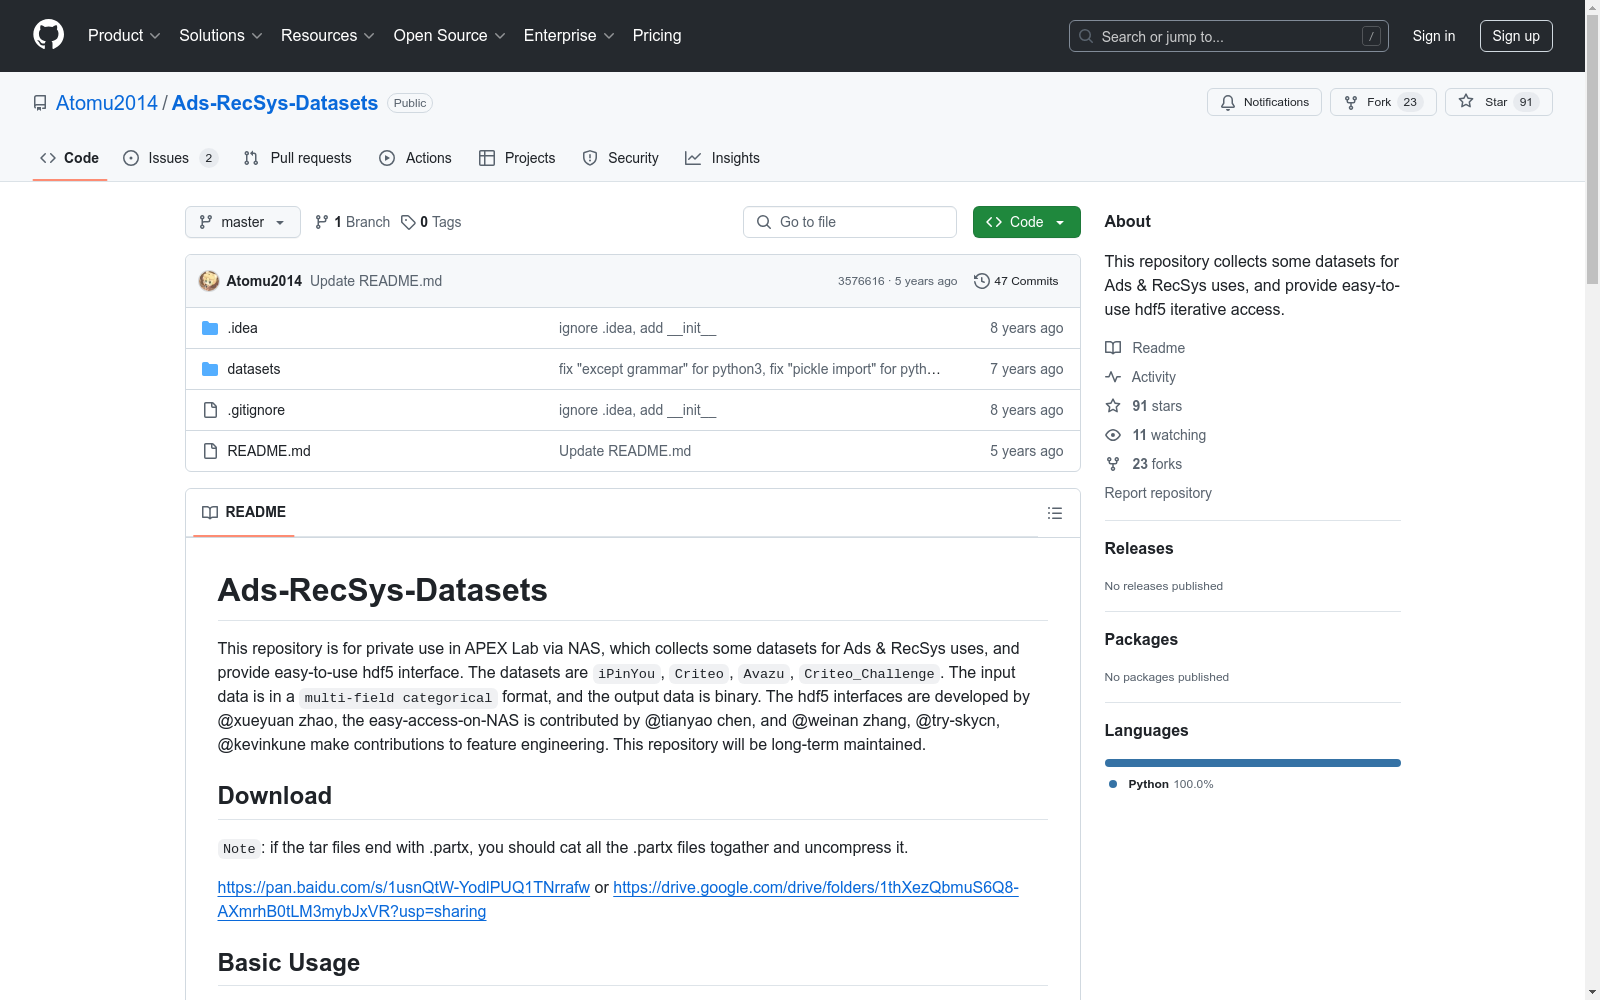
Task: Expand the green Code dropdown
Action: (1026, 222)
